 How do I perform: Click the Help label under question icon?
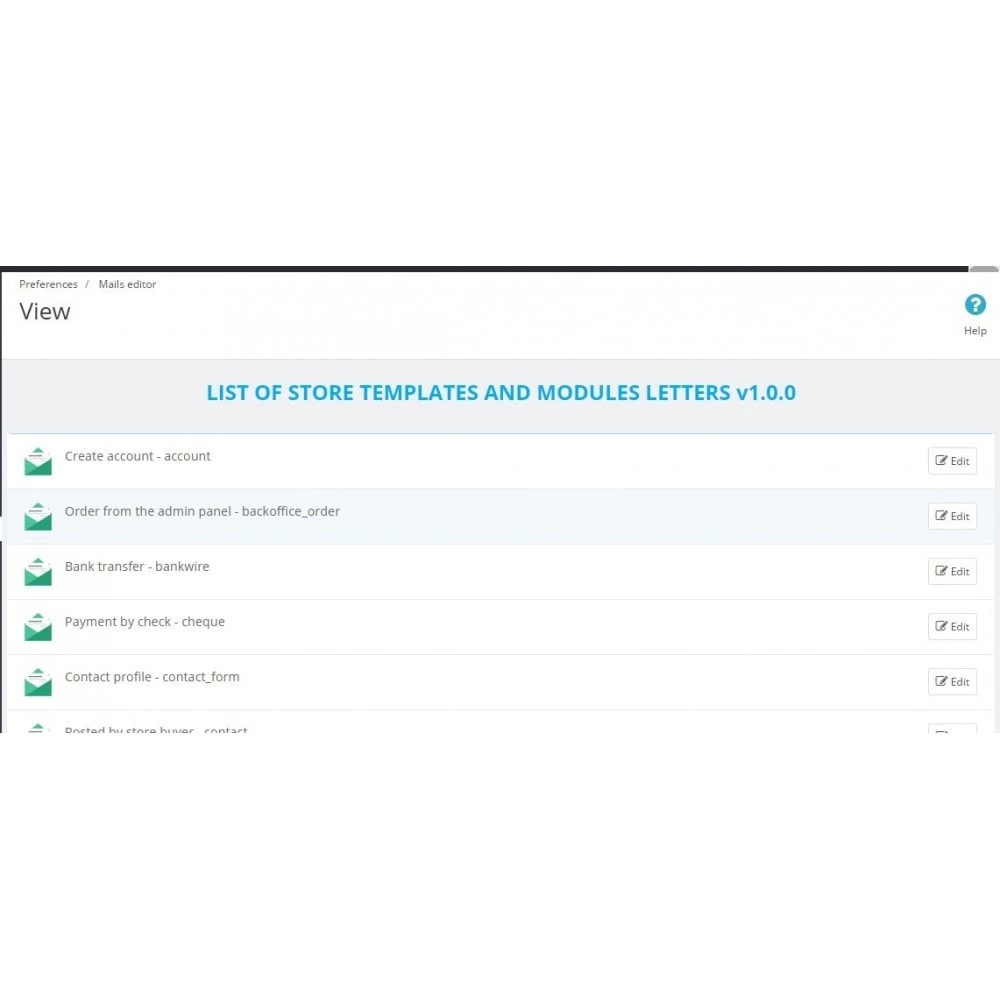coord(974,330)
